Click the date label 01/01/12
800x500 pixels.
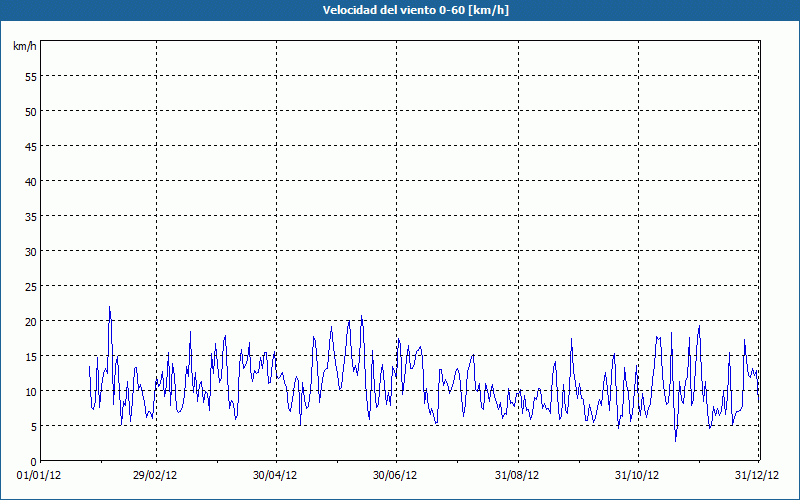pyautogui.click(x=39, y=476)
